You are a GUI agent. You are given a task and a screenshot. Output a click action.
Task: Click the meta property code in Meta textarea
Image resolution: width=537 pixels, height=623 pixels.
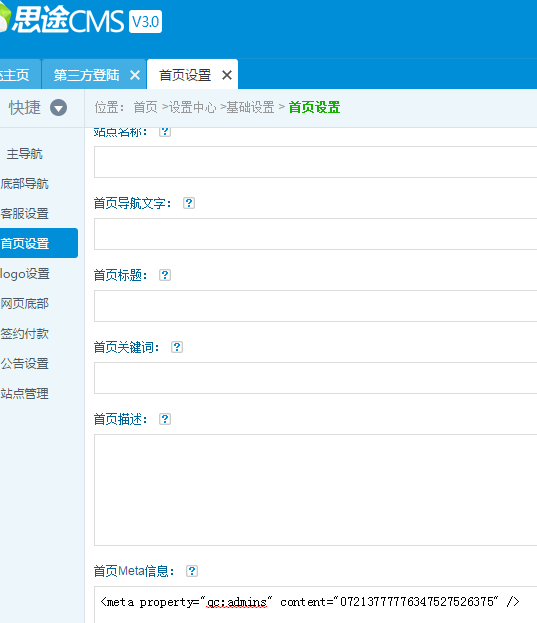click(x=310, y=602)
